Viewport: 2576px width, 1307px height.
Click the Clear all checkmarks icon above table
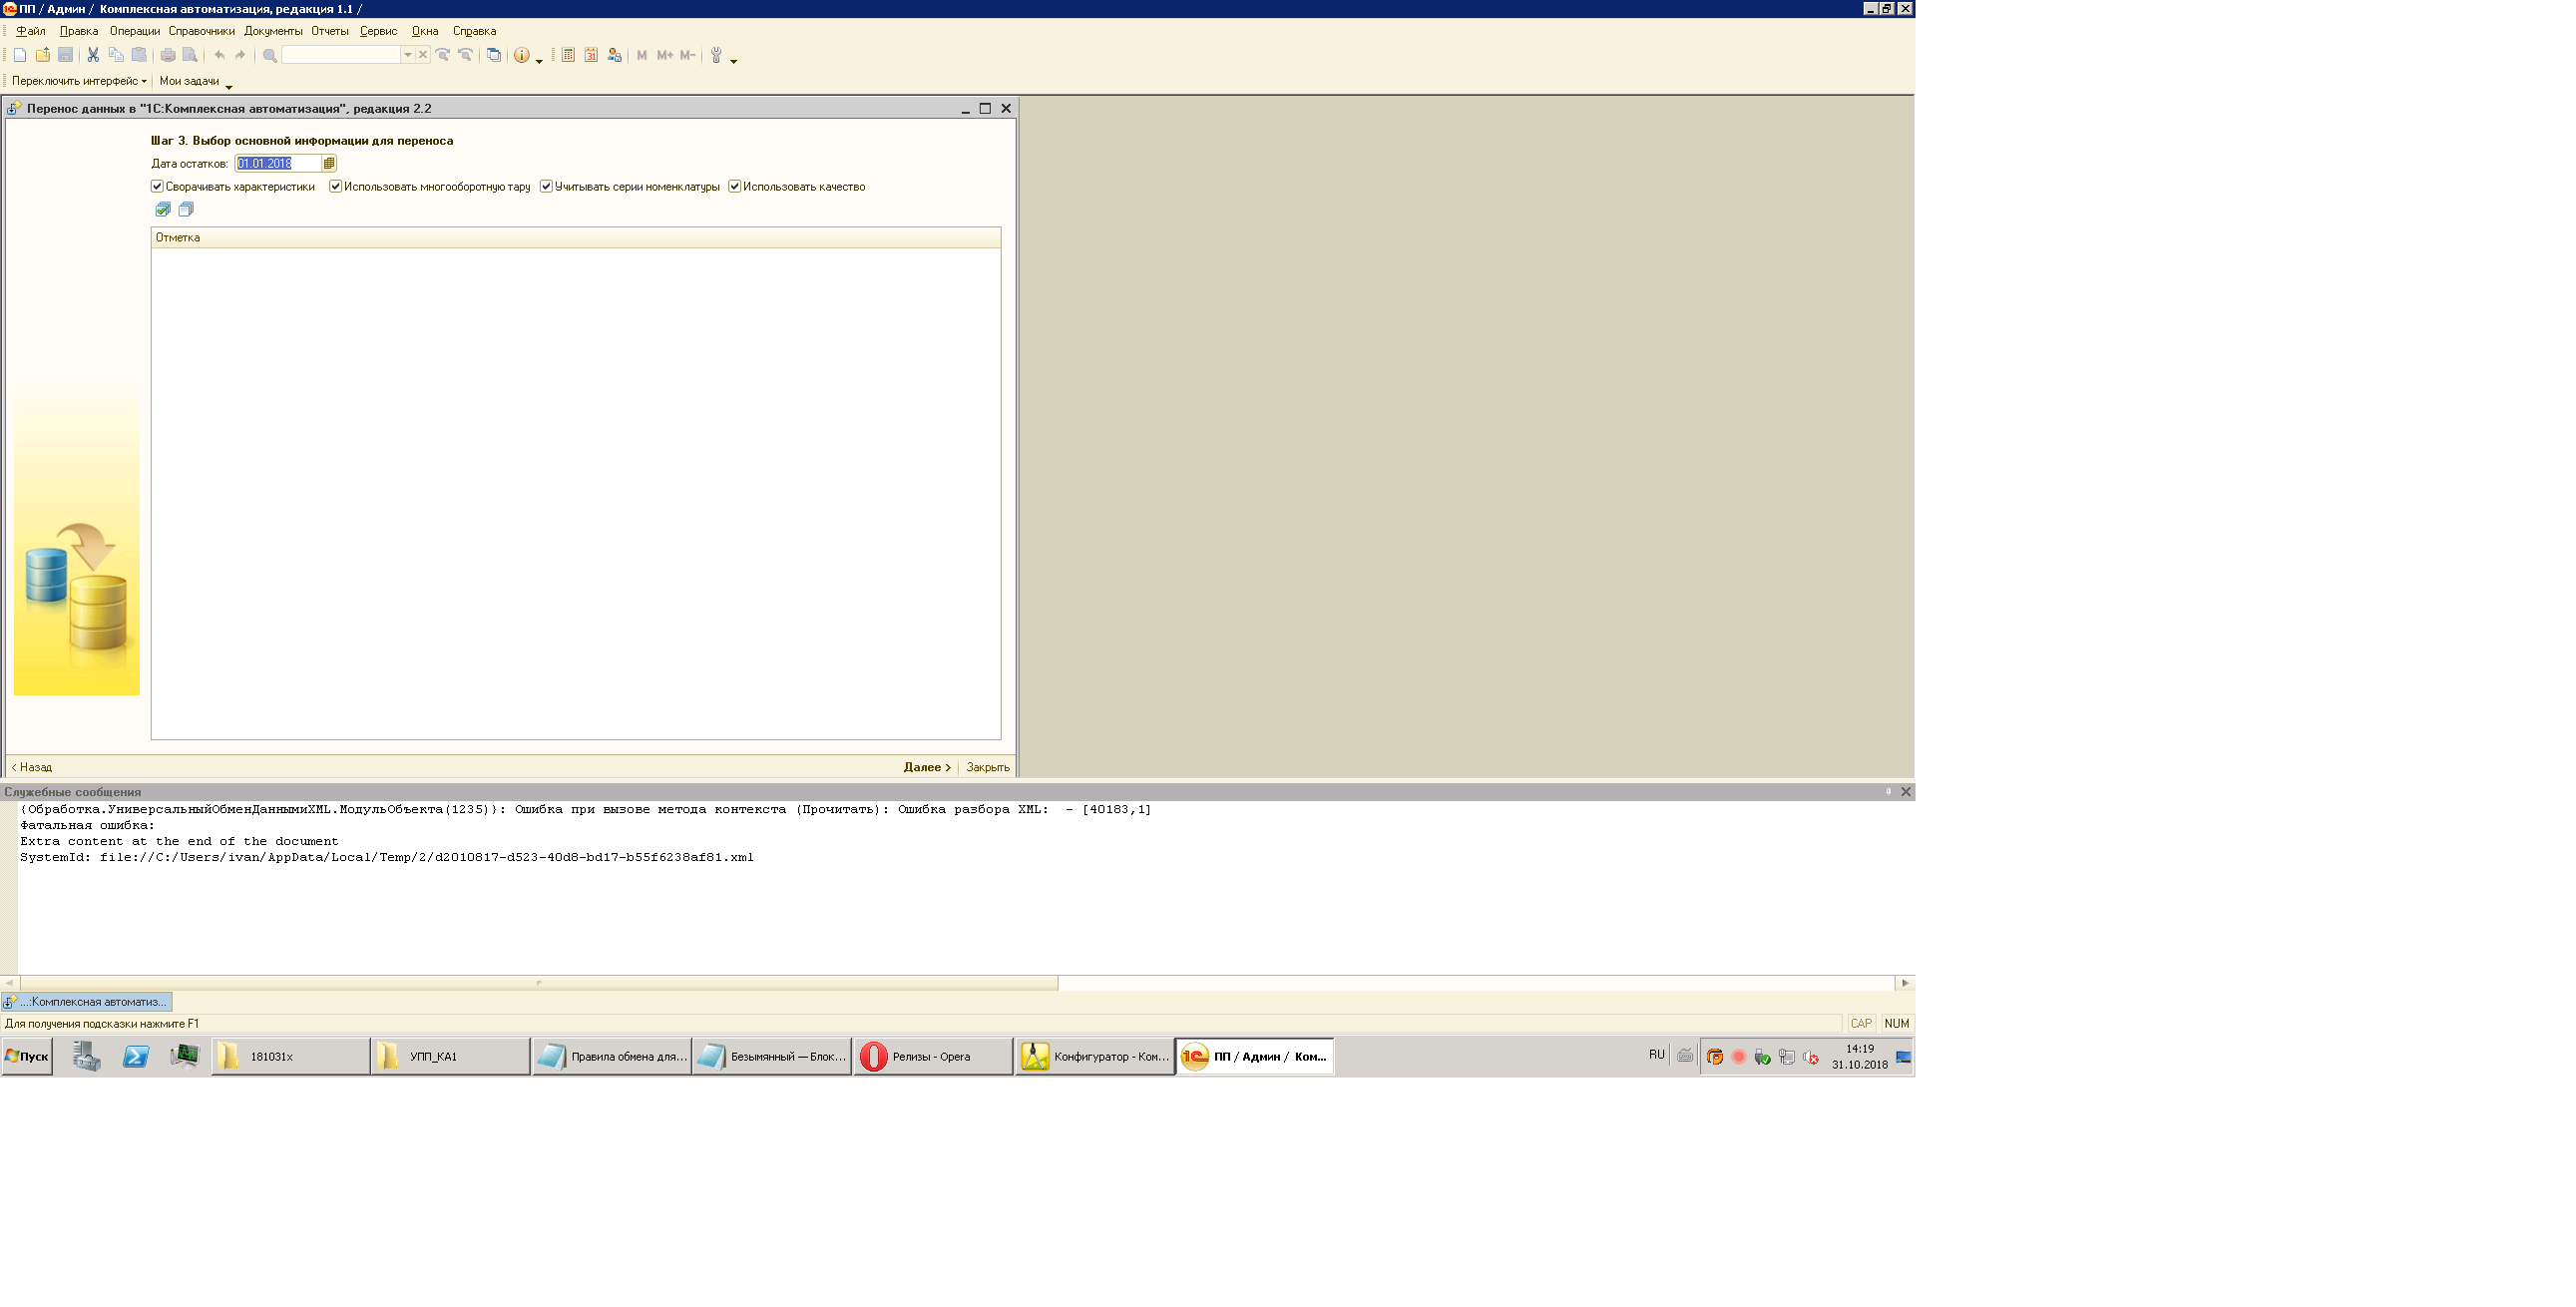click(186, 209)
